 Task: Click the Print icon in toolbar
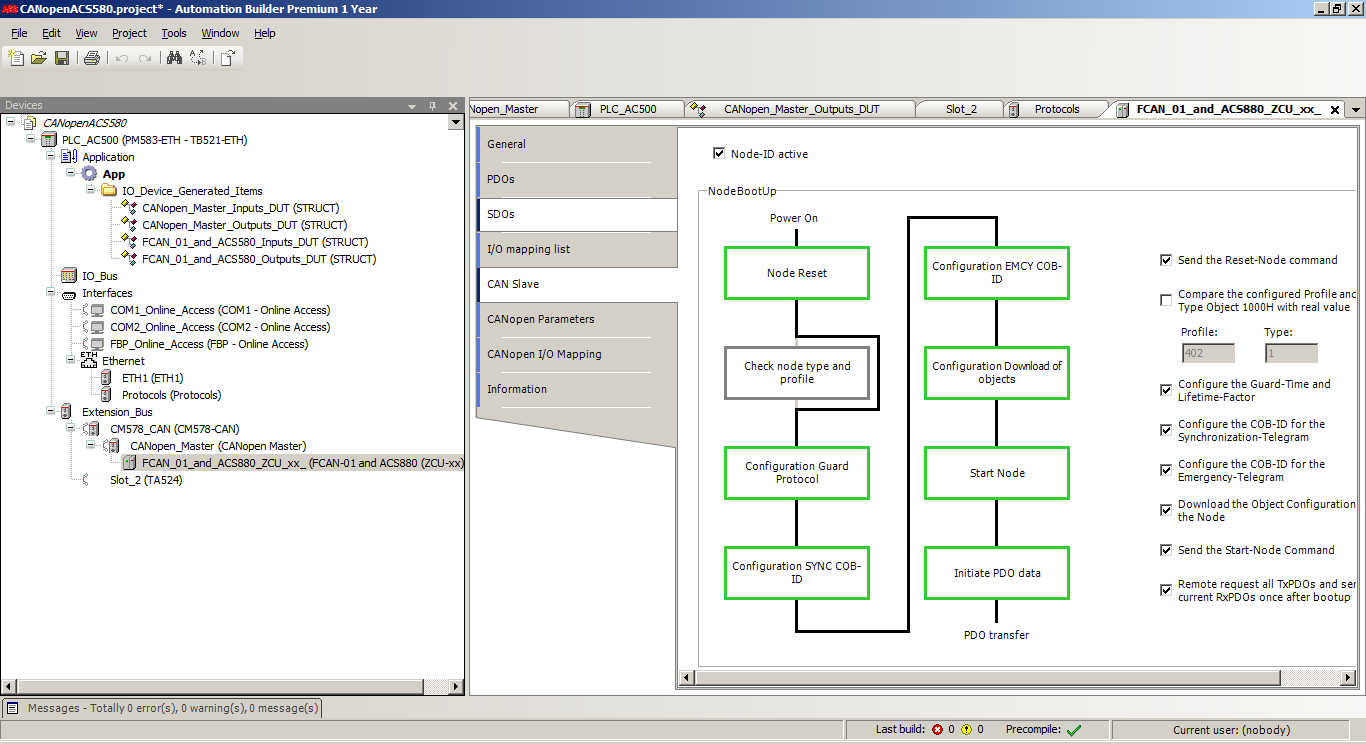point(92,58)
